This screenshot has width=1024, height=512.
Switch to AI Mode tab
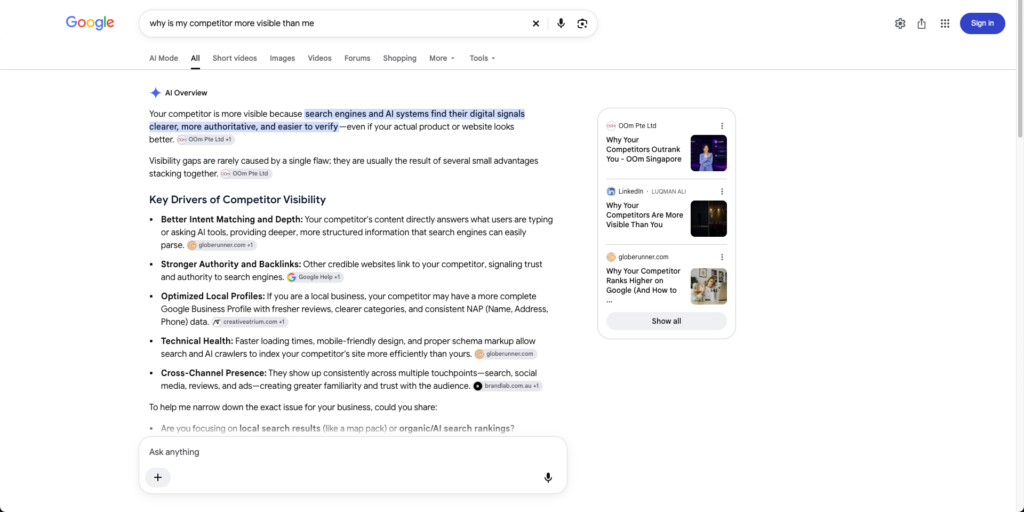coord(163,58)
